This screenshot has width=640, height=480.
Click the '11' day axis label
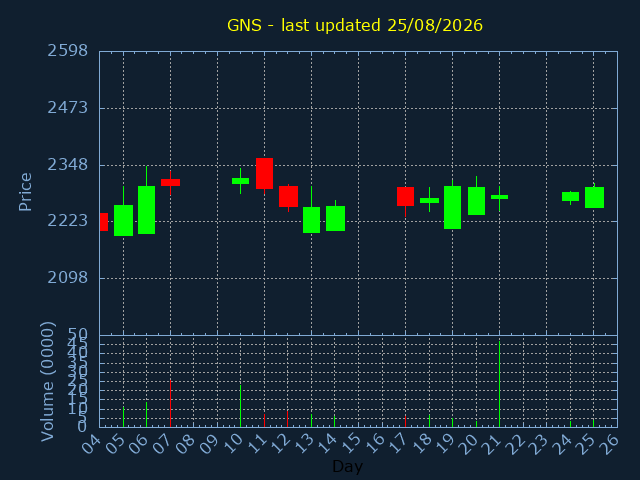click(256, 444)
